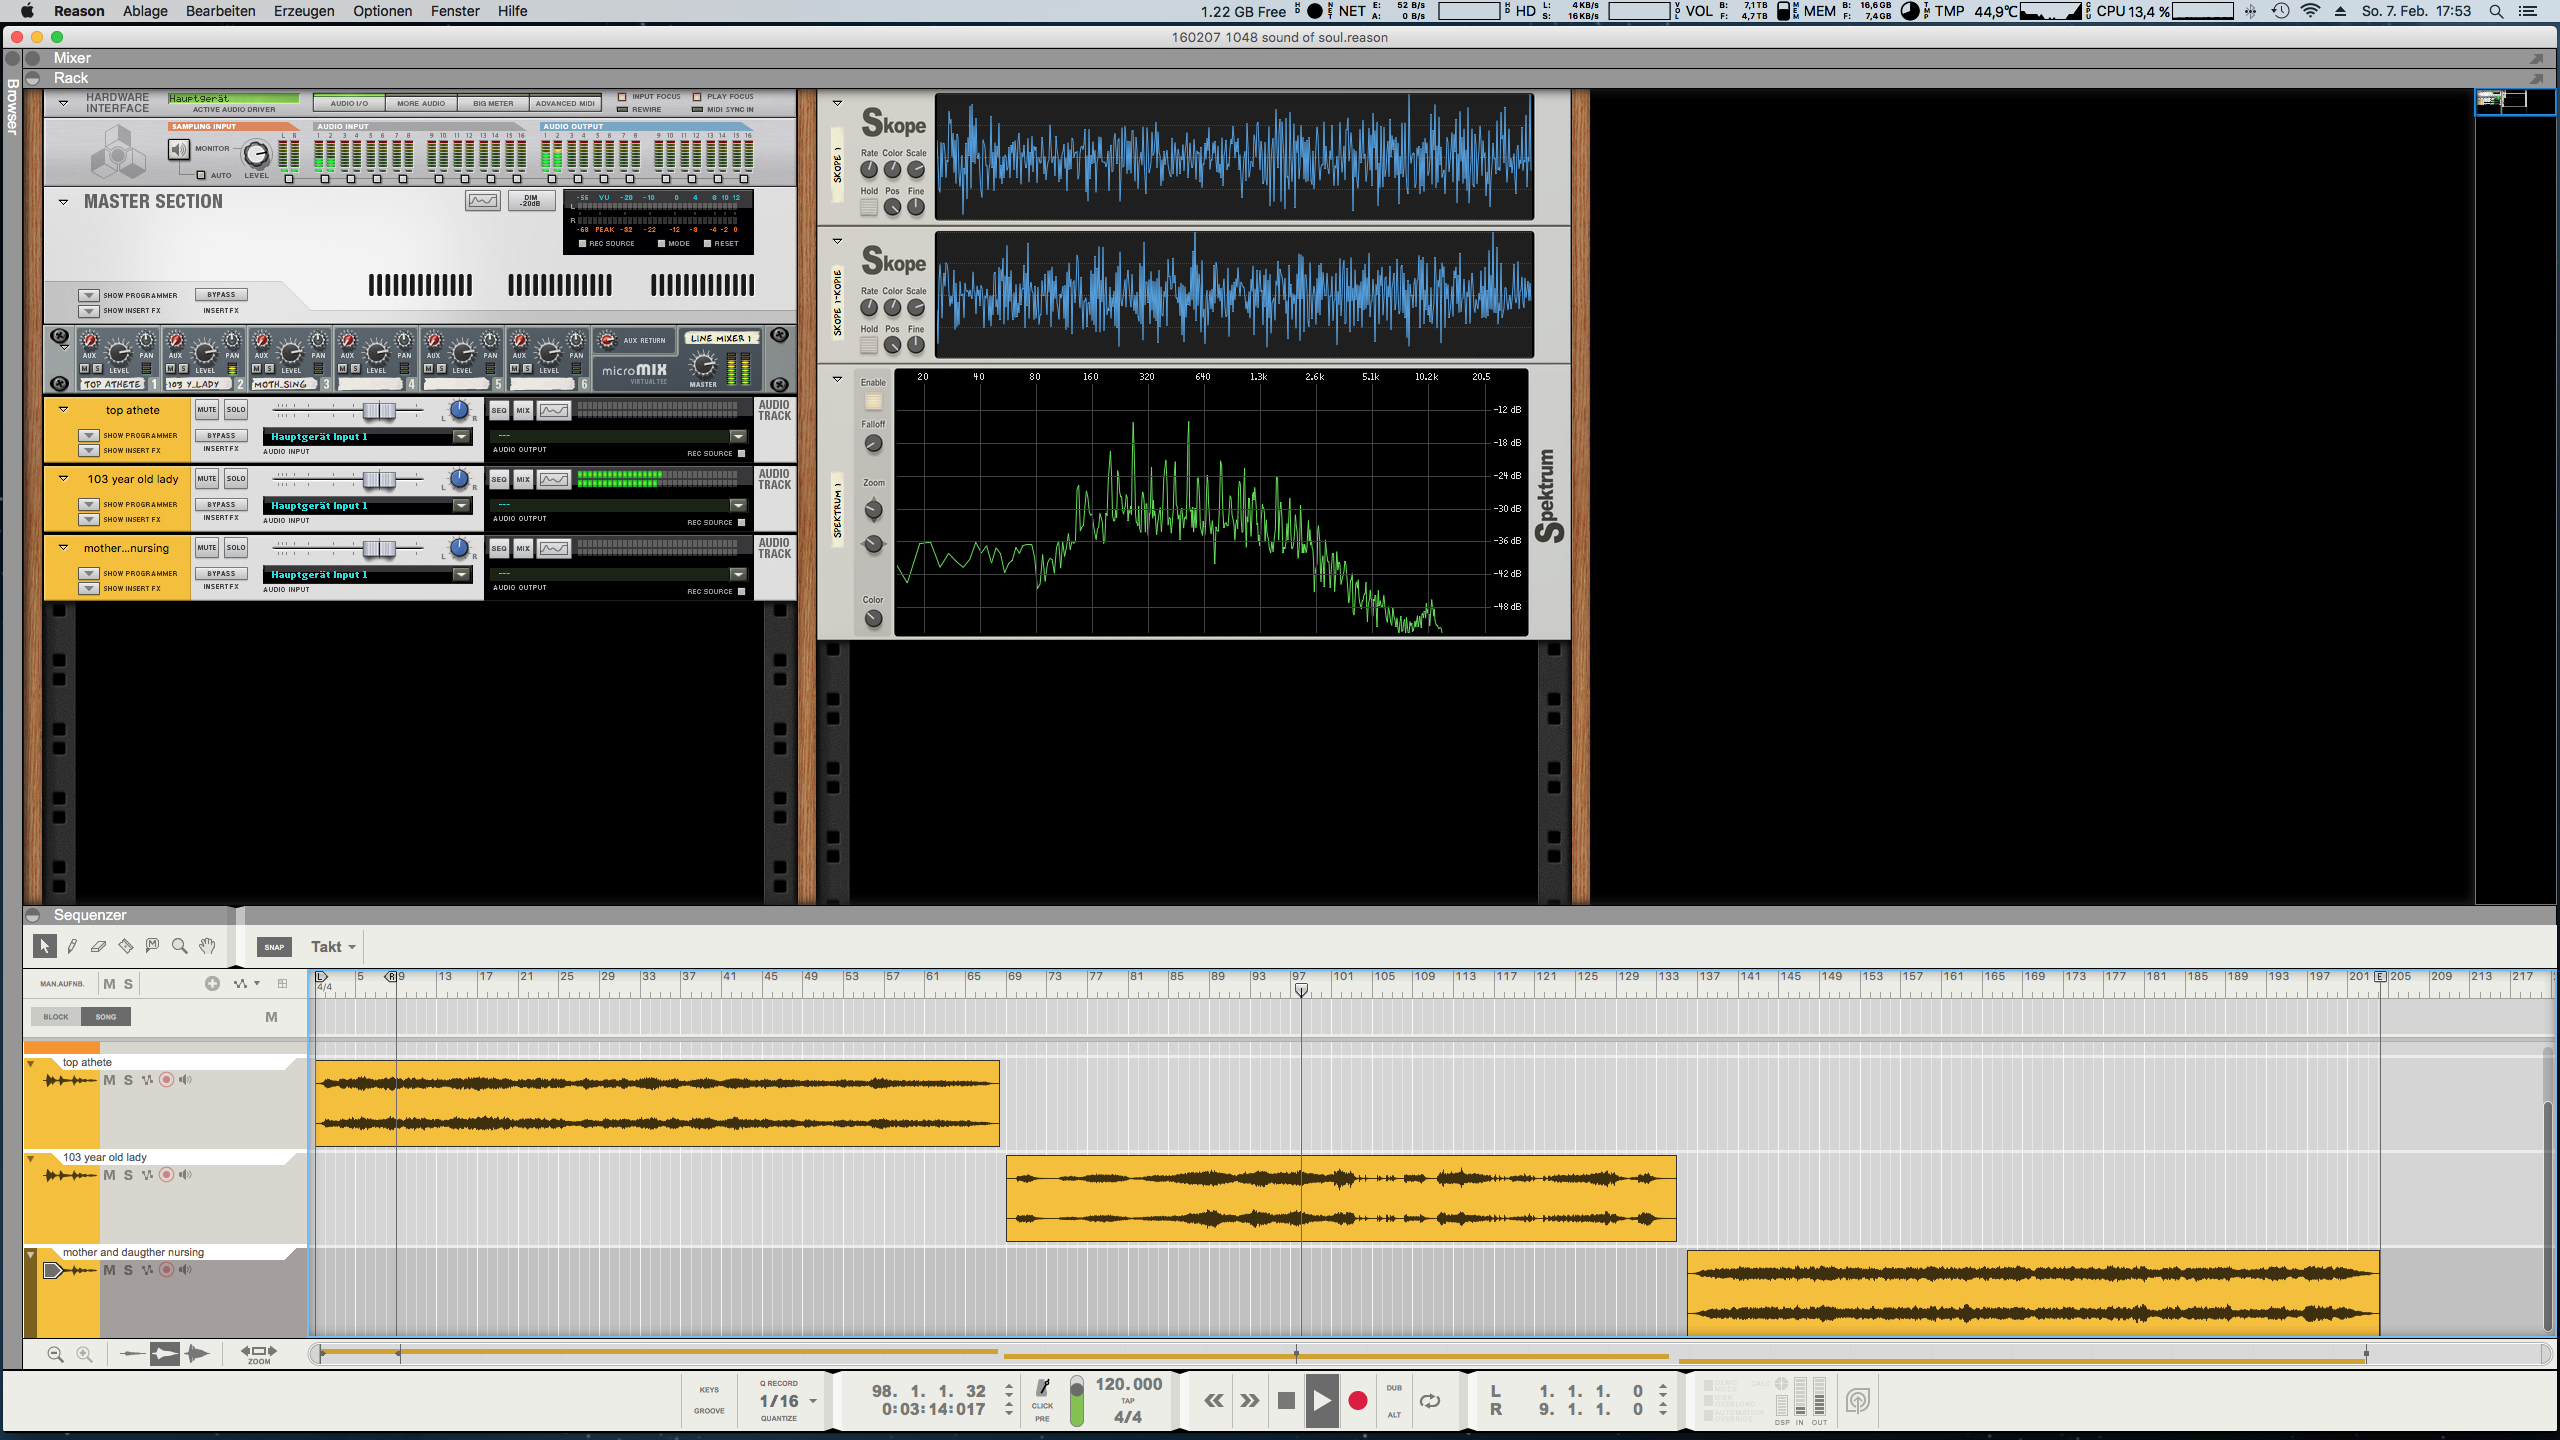Open the Wi-Fi status menu
The height and width of the screenshot is (1440, 2560).
pyautogui.click(x=2310, y=11)
